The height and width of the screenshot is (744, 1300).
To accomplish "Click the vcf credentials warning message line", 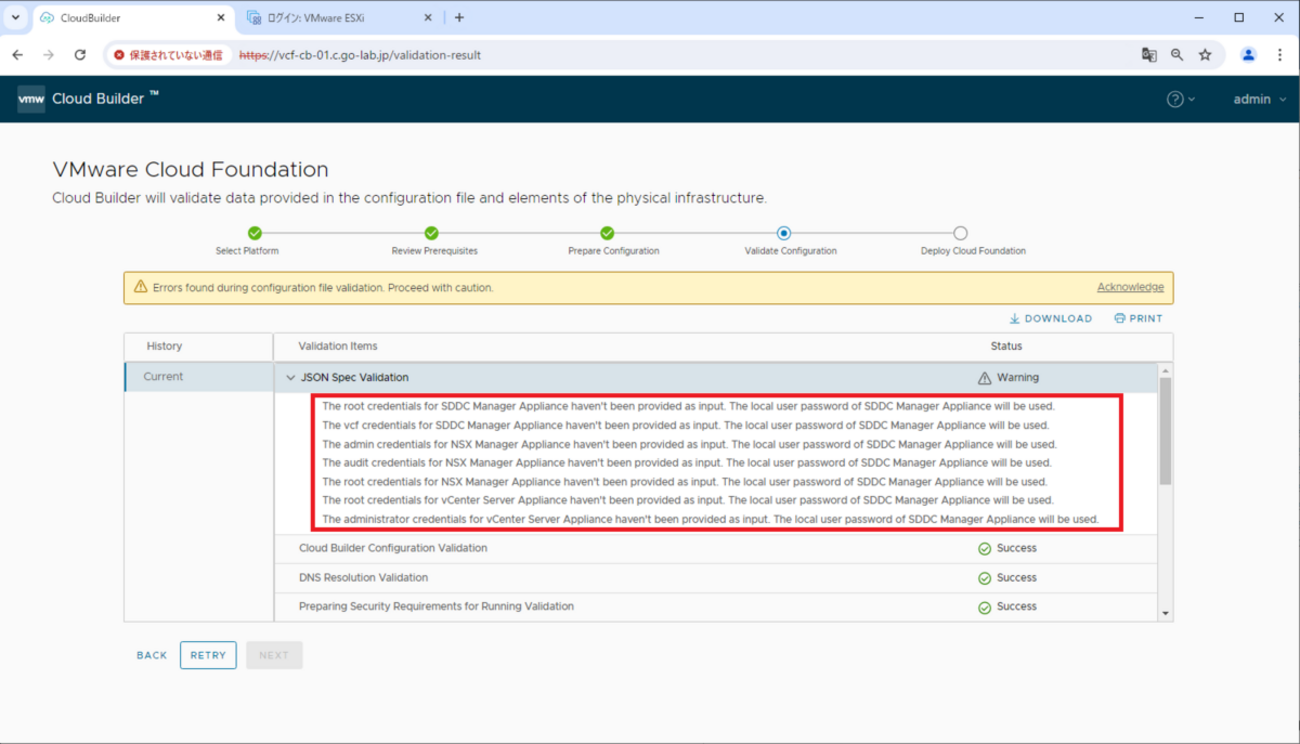I will click(x=685, y=425).
